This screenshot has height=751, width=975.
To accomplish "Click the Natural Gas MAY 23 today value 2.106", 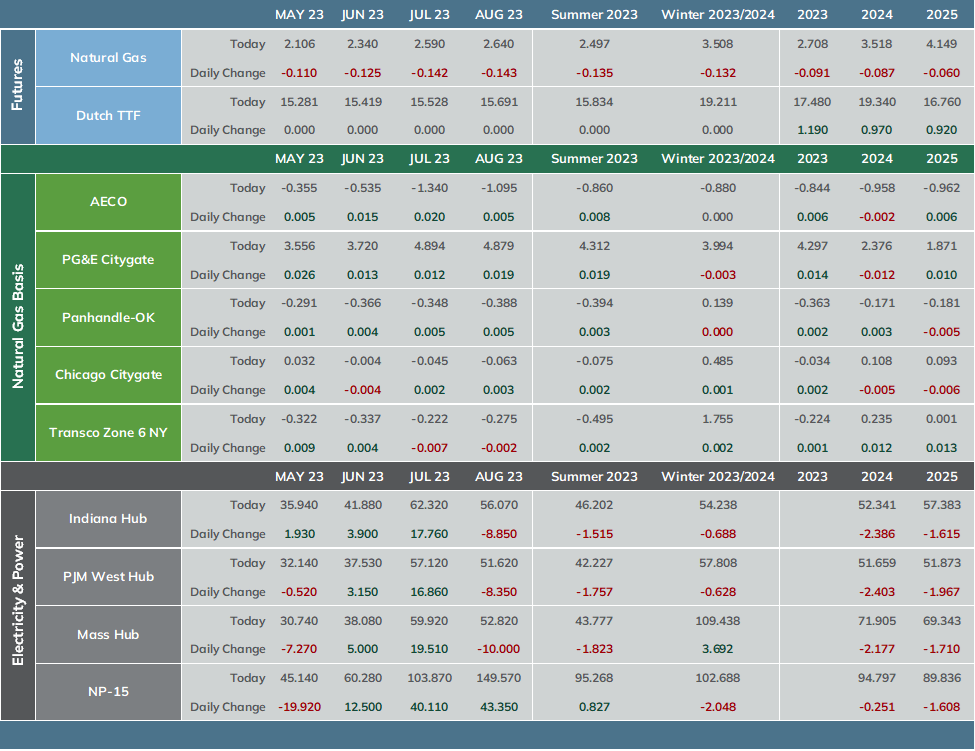I will point(299,44).
